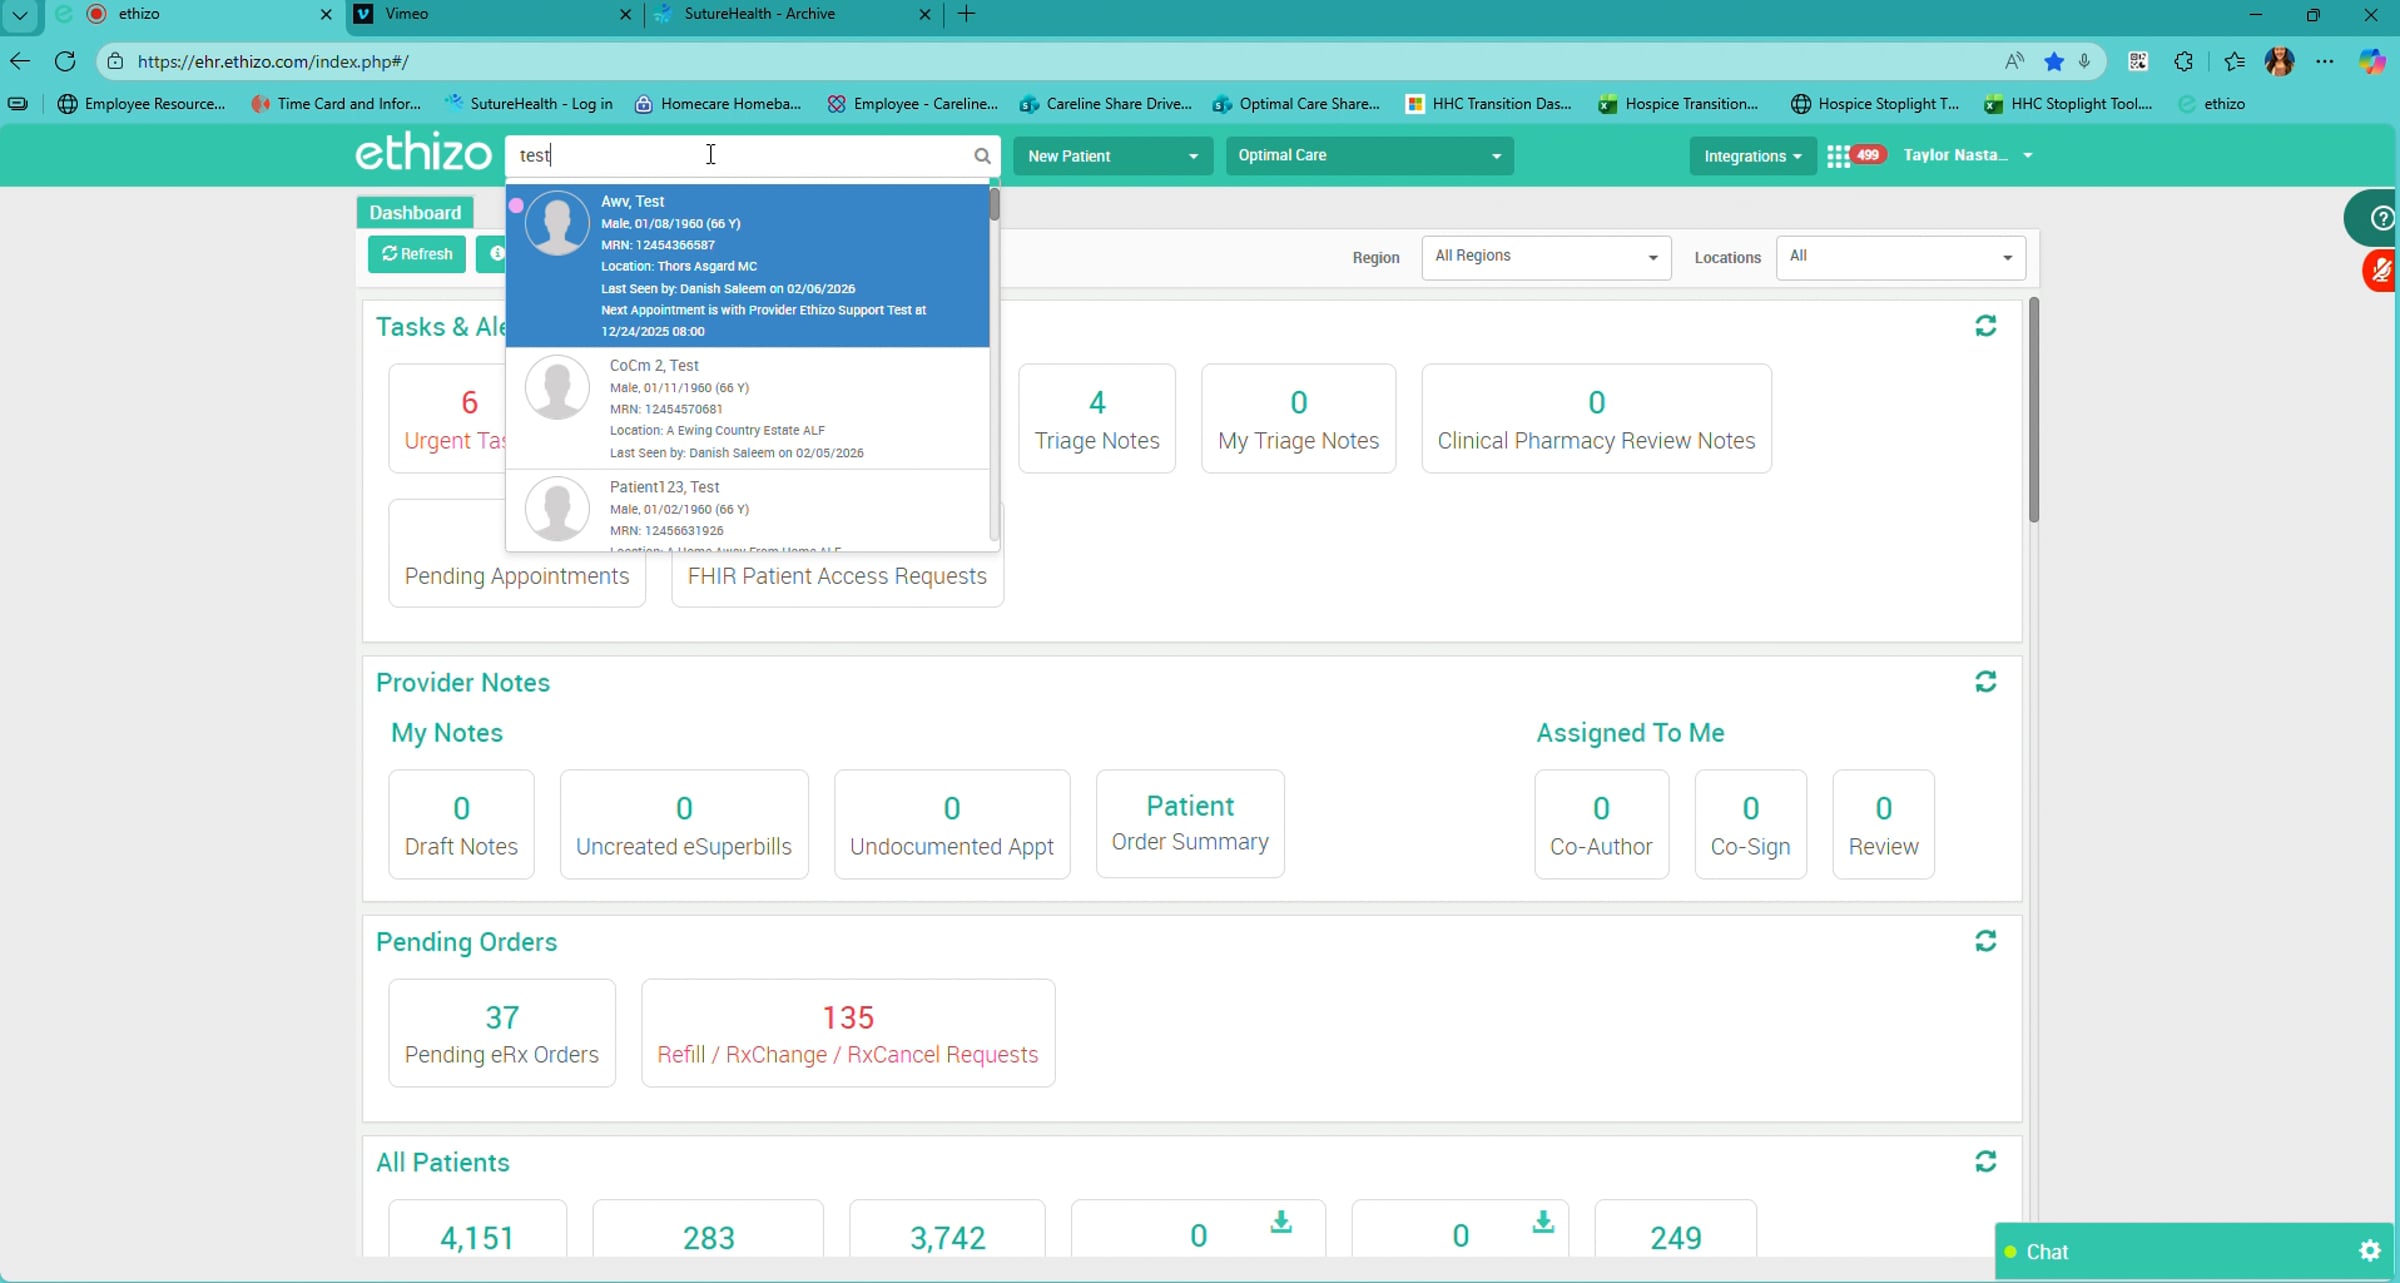Open browser extensions puzzle icon
Viewport: 2400px width, 1283px height.
(2183, 62)
